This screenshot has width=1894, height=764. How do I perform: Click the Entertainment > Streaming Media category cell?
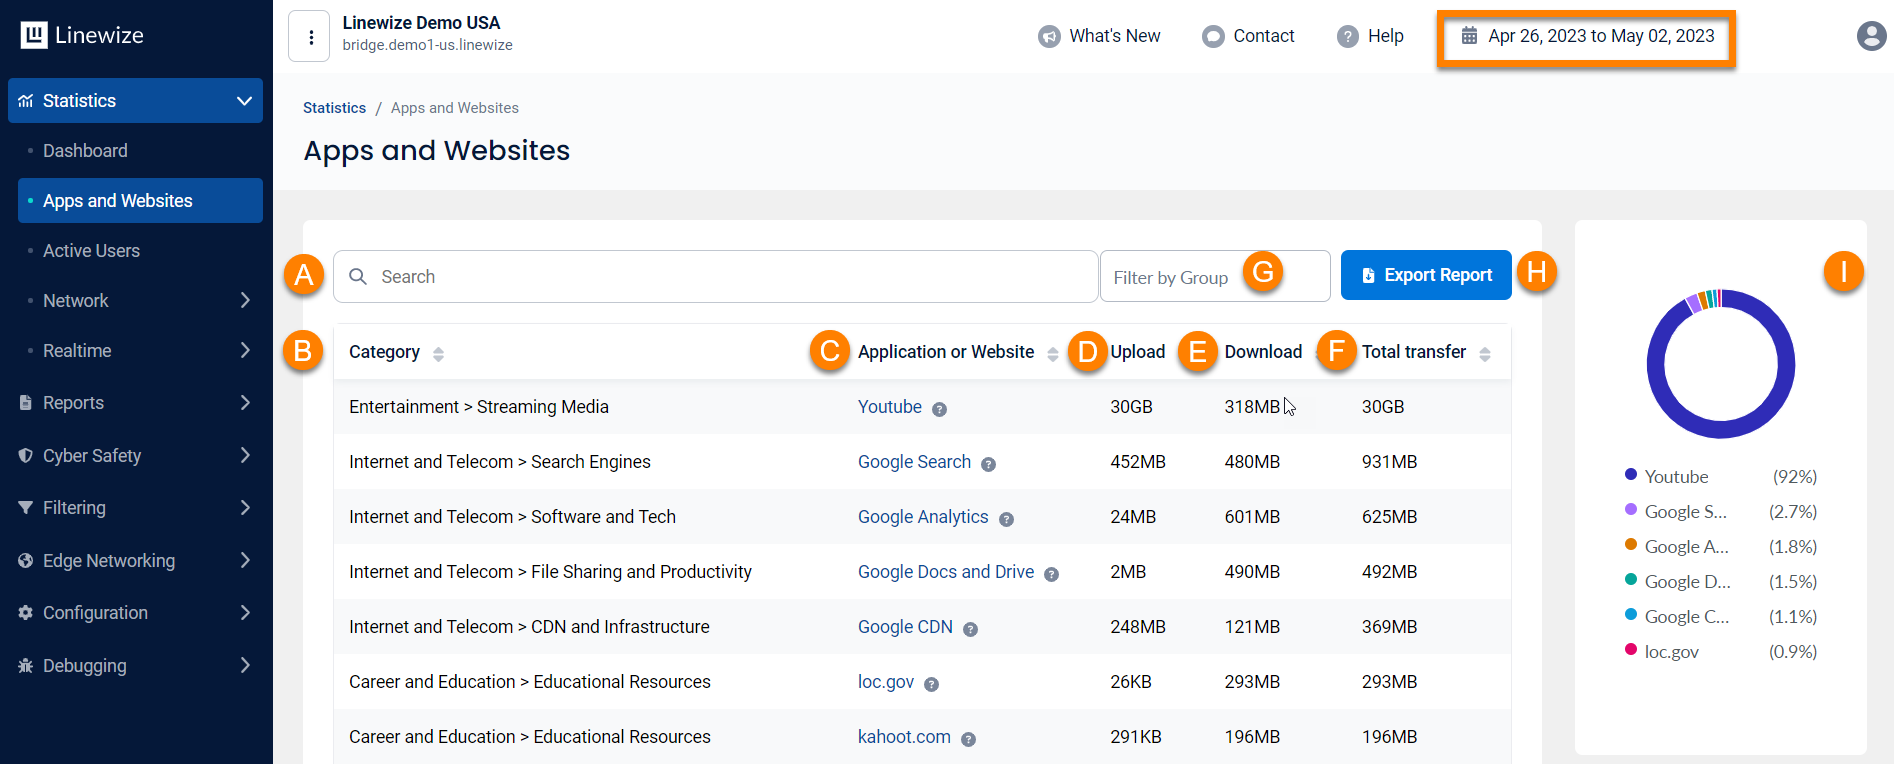(x=479, y=407)
